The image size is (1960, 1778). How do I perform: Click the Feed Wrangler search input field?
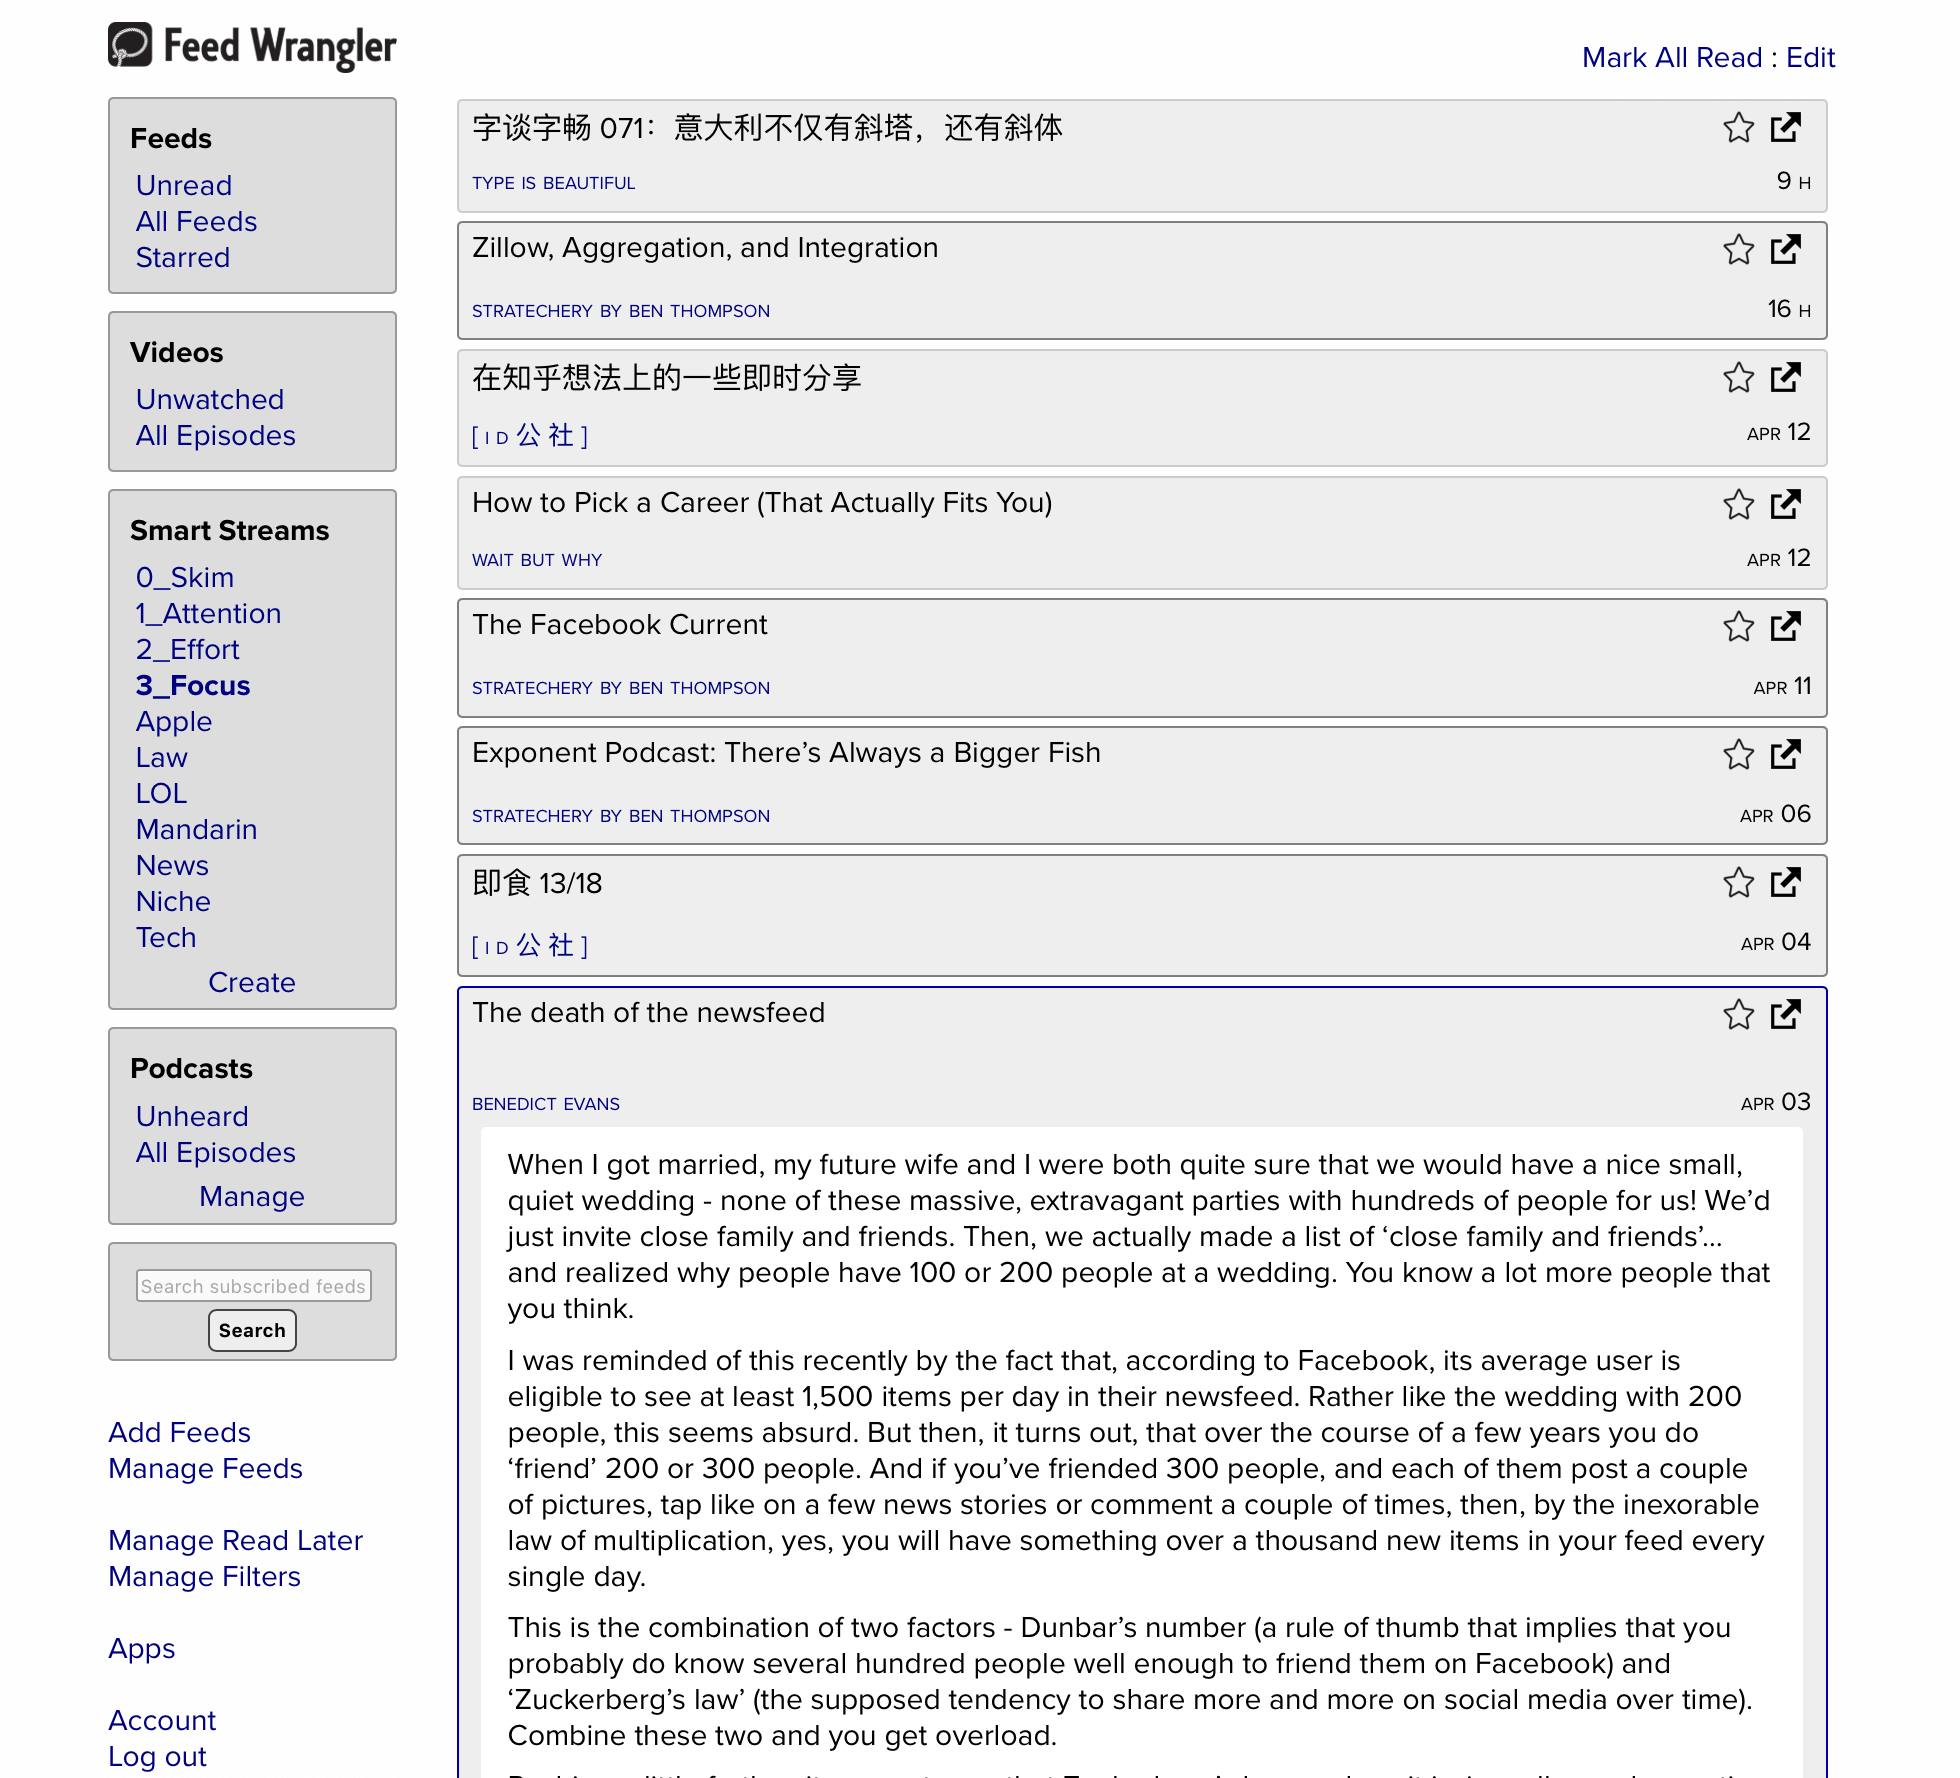[x=253, y=1286]
